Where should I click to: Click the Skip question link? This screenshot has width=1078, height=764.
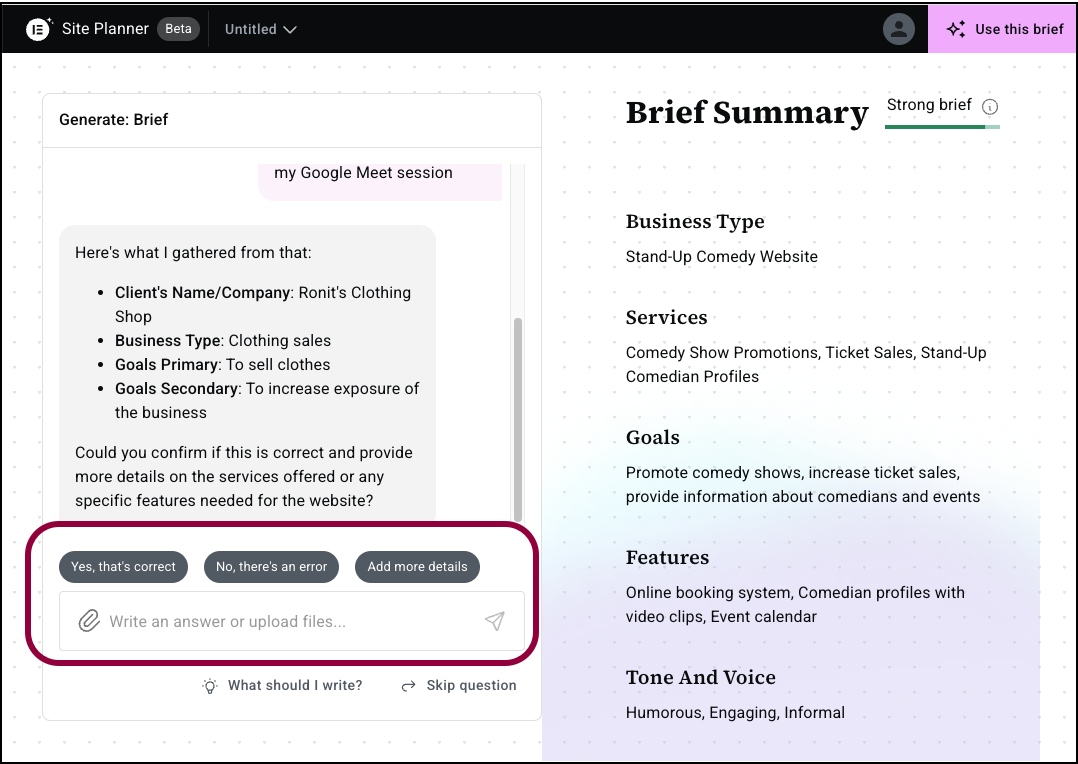pyautogui.click(x=471, y=686)
